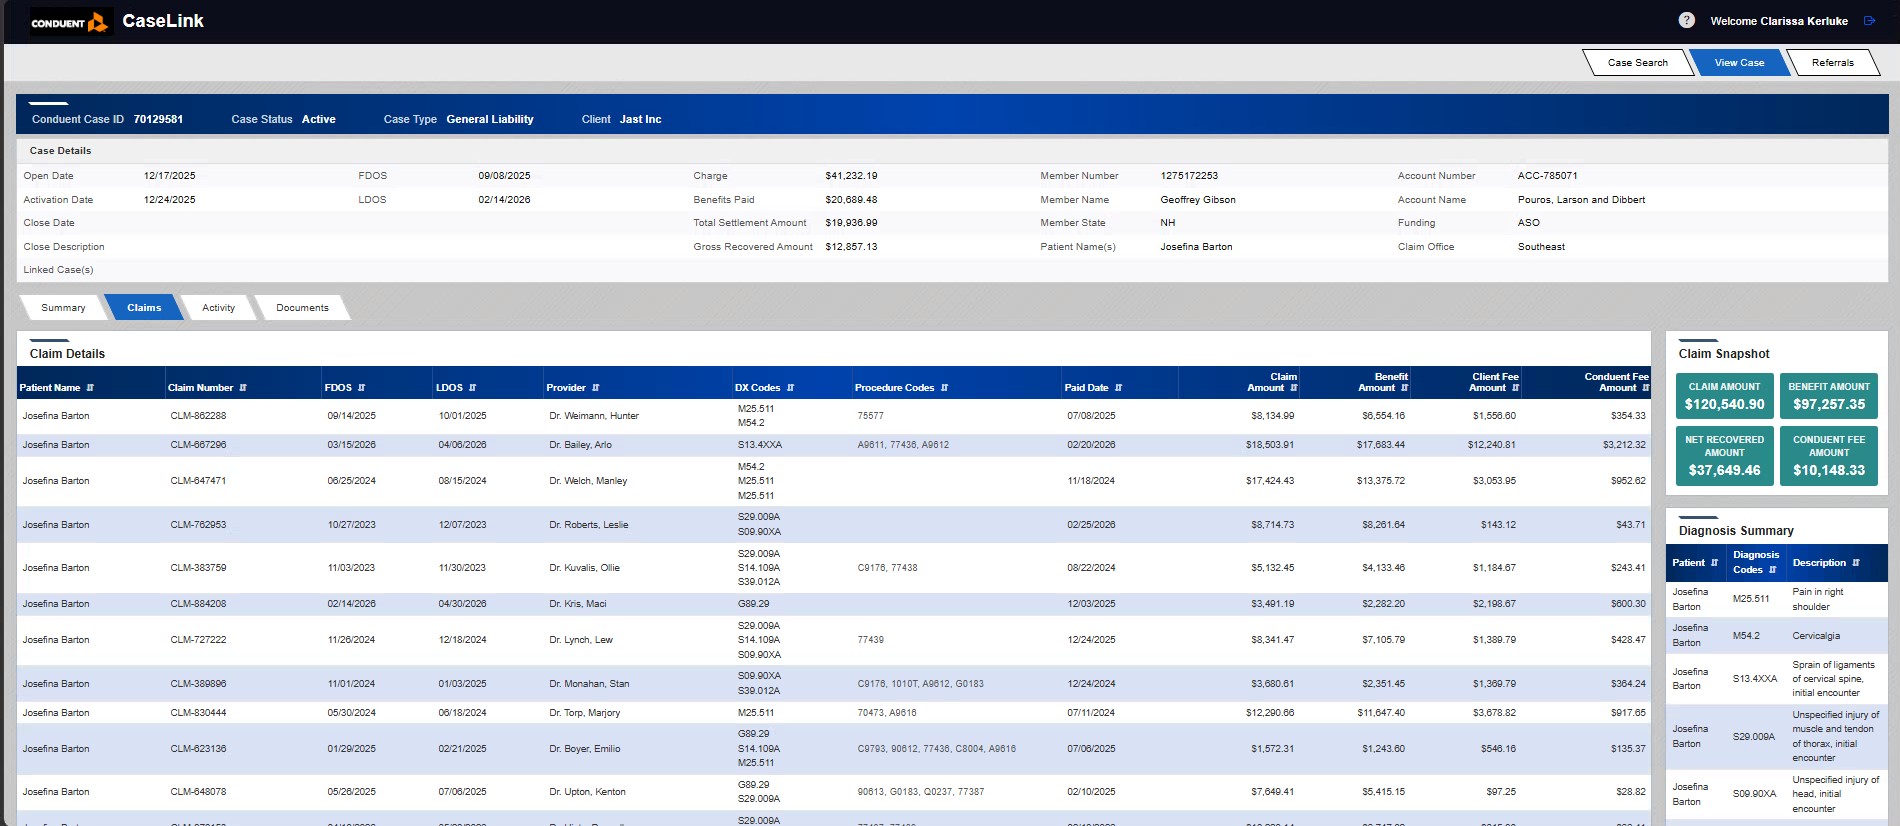
Task: Click provider Dr. Bailey, Arlo
Action: click(x=580, y=445)
